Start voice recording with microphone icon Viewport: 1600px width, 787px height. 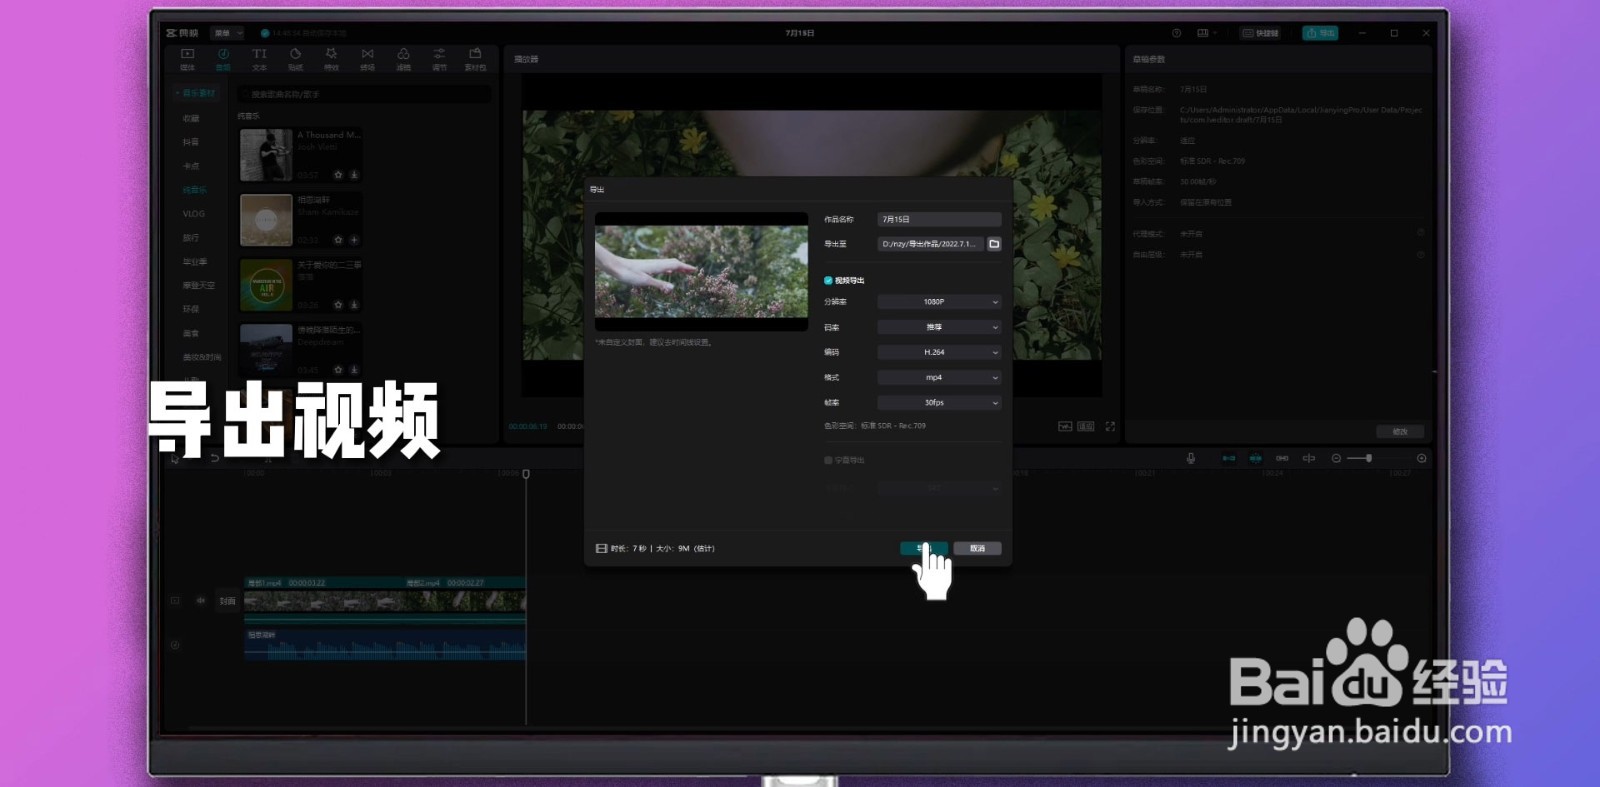(x=1190, y=458)
